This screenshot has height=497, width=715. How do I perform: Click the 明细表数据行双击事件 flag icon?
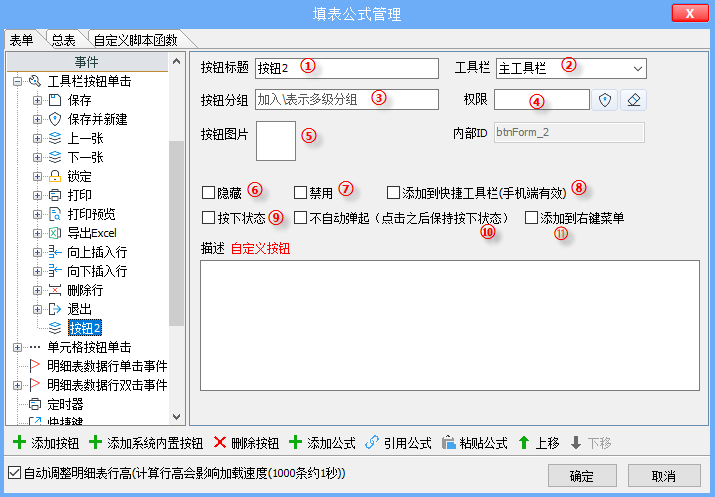[x=35, y=385]
